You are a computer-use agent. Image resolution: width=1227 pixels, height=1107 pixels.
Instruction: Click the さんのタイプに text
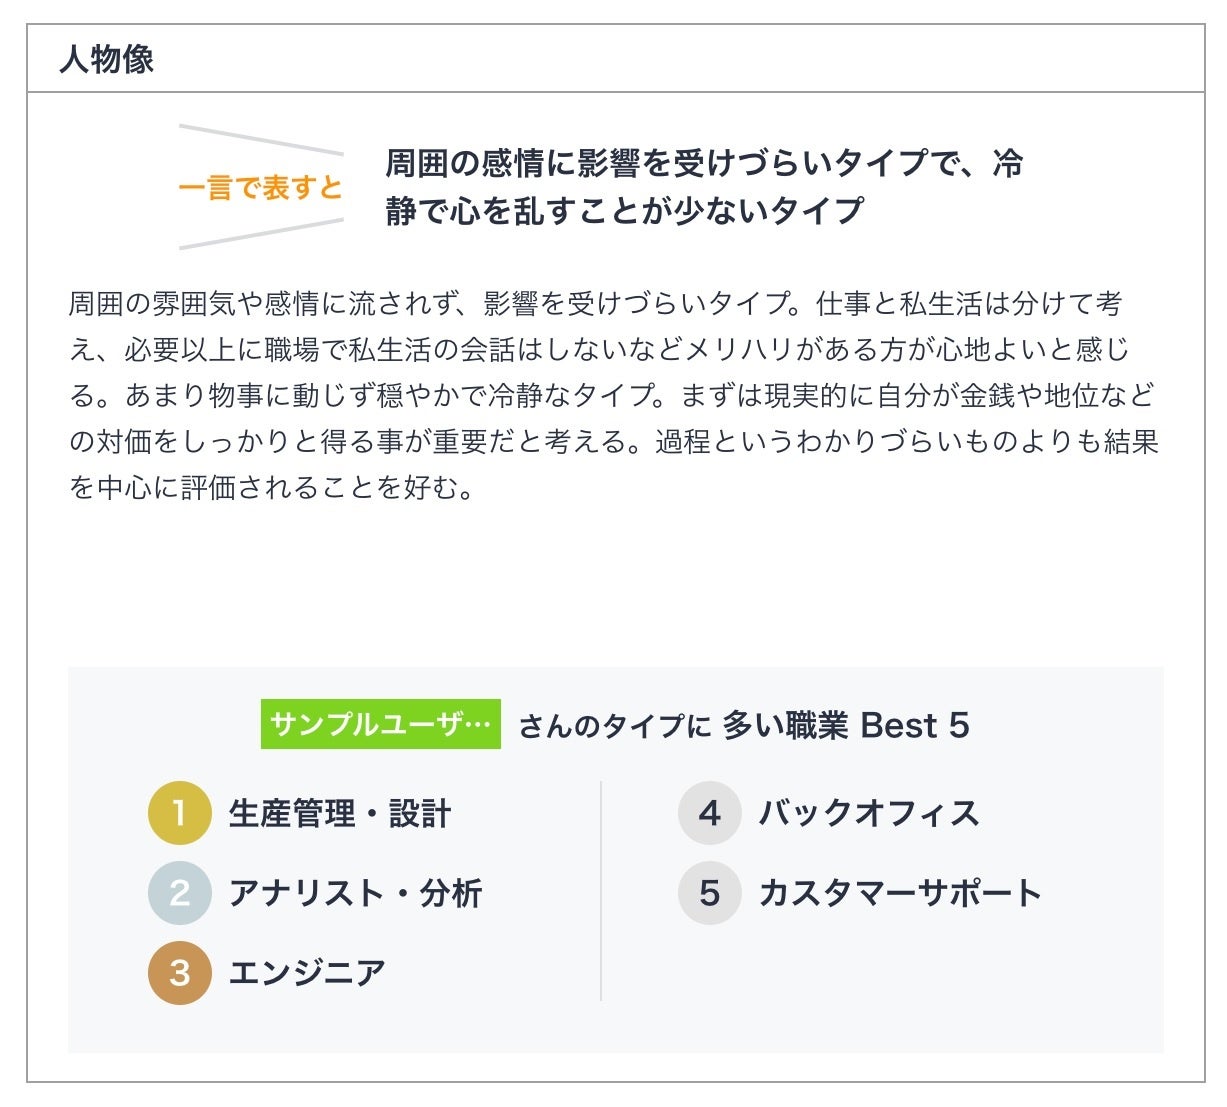(x=614, y=727)
